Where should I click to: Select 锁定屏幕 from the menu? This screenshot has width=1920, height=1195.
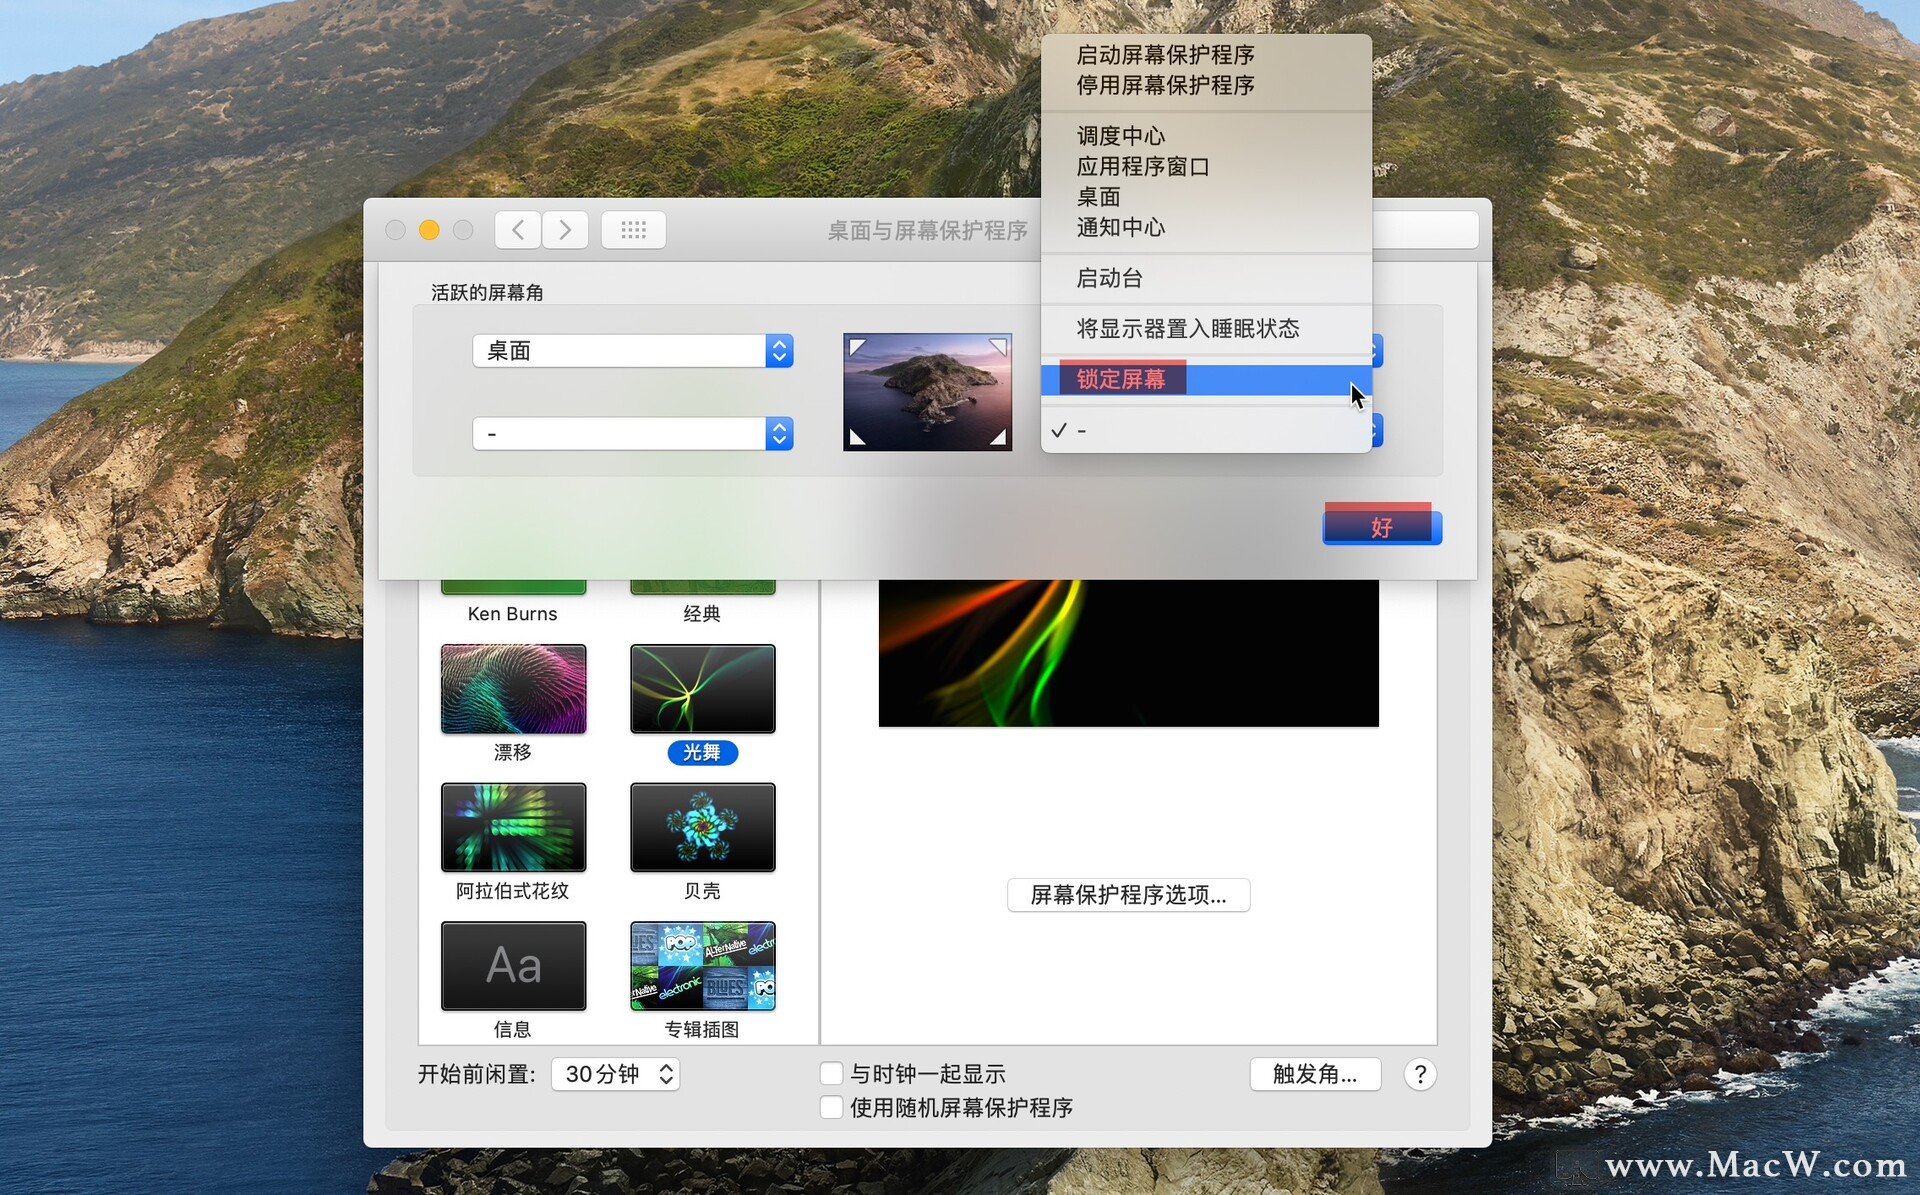1122,378
